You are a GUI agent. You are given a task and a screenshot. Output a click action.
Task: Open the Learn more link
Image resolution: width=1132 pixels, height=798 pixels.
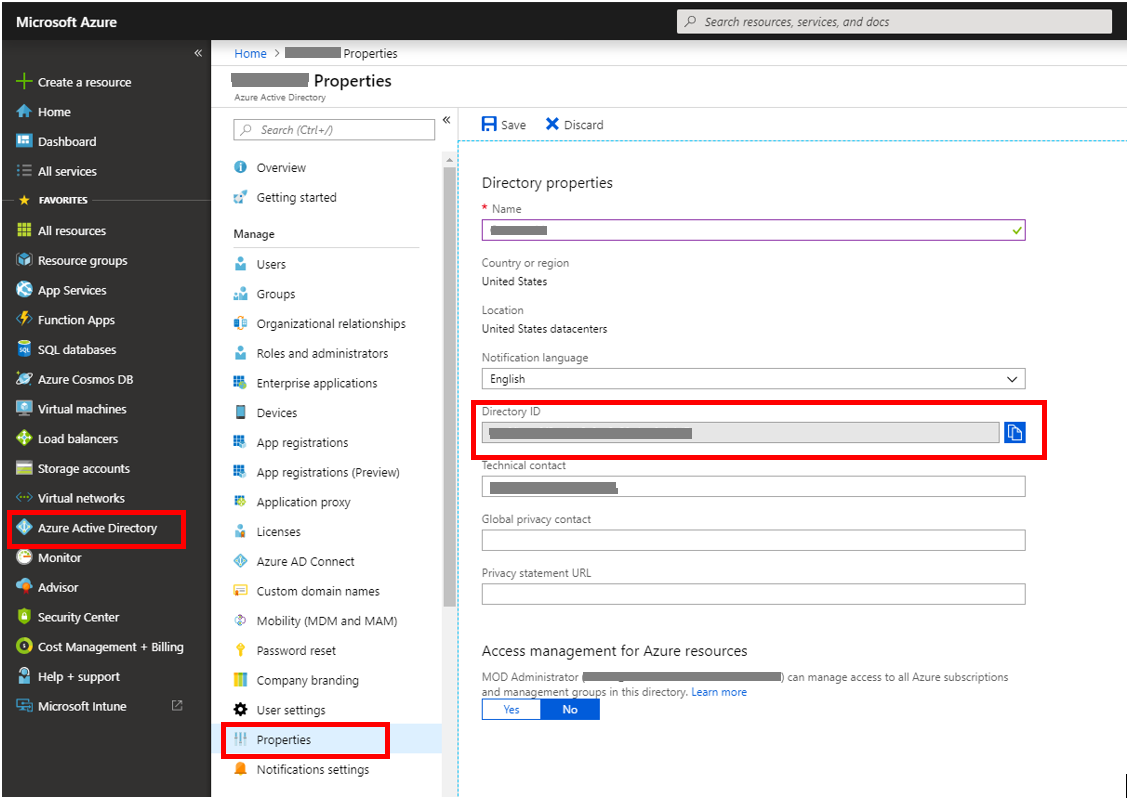(719, 692)
